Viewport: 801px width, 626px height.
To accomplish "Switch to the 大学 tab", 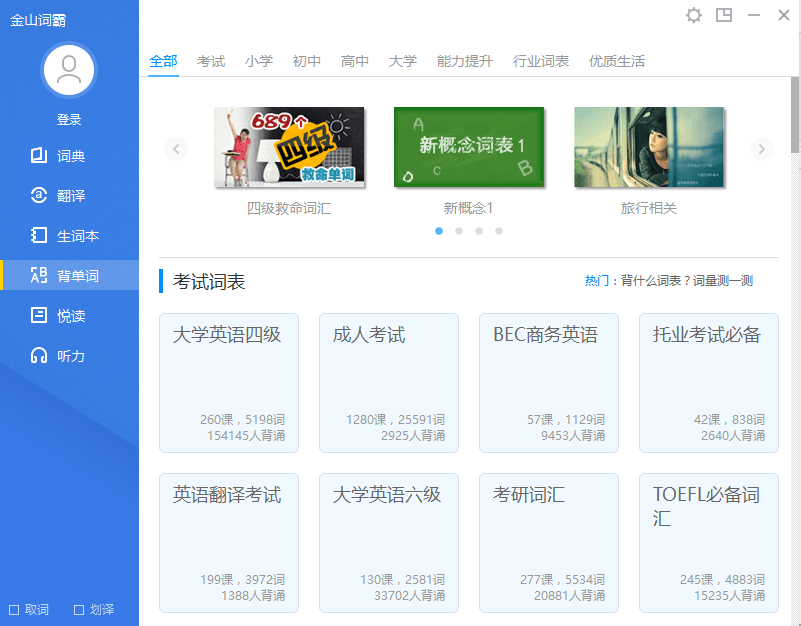I will pyautogui.click(x=403, y=61).
